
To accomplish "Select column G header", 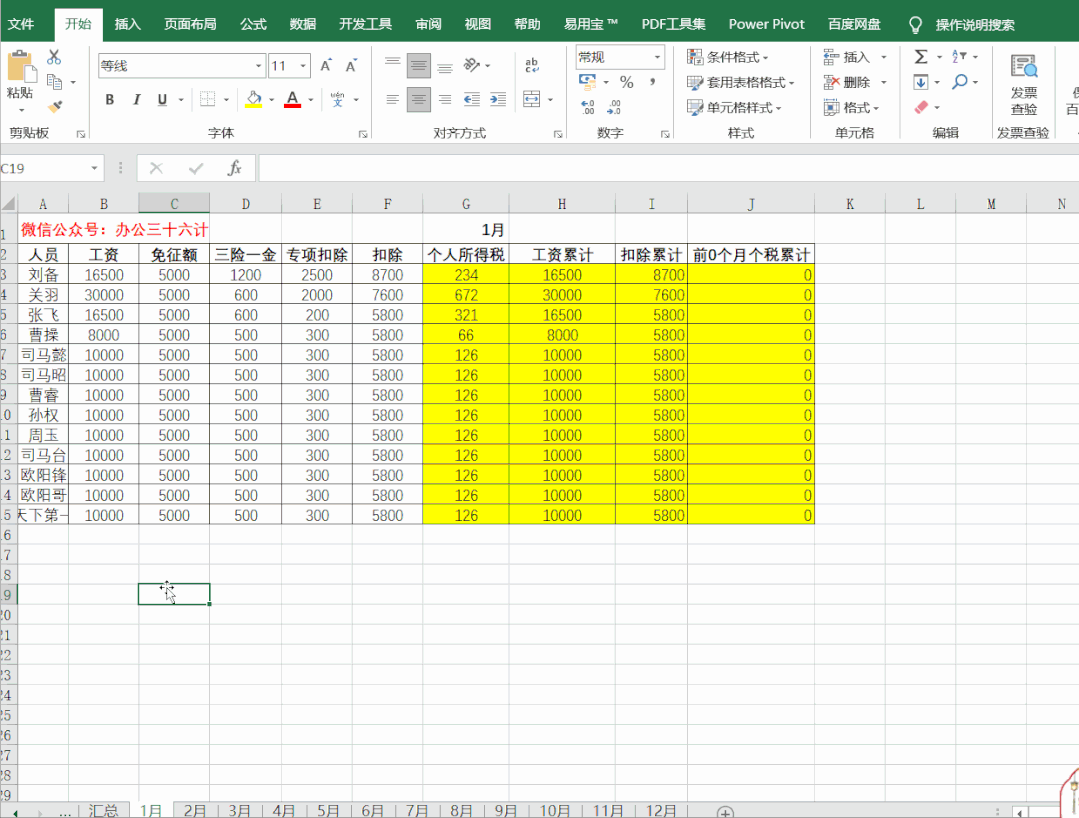I will 466,204.
